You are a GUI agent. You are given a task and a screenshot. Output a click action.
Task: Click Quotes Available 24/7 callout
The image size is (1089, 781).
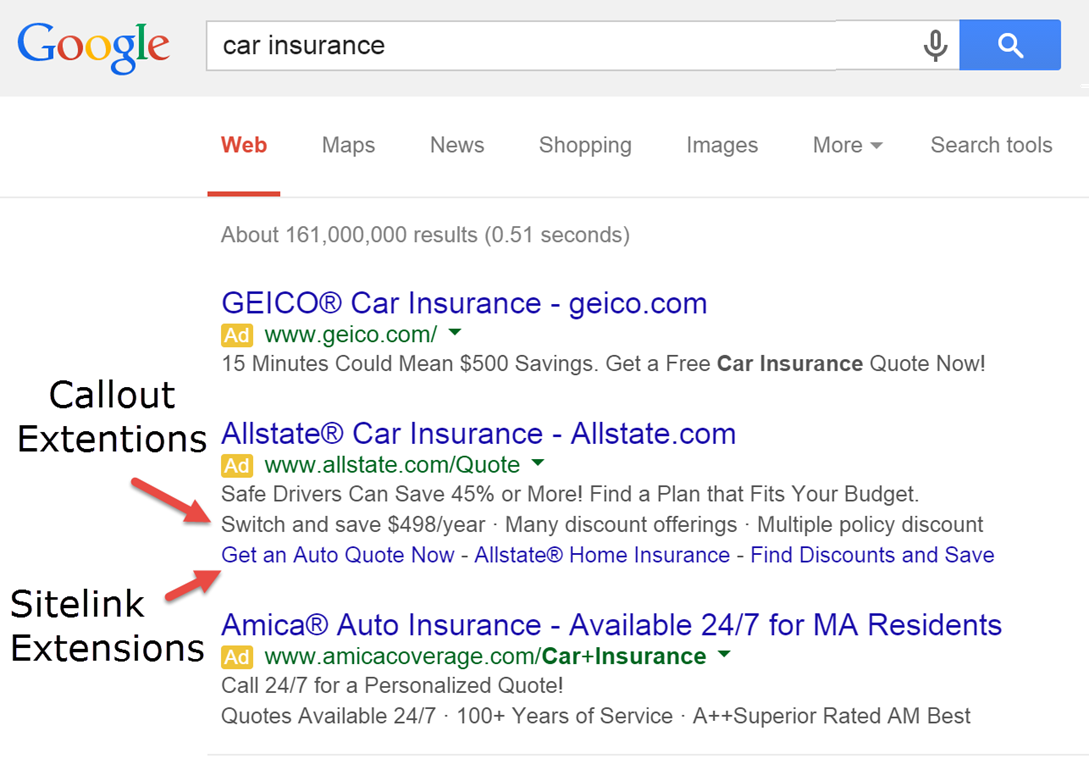pos(329,716)
